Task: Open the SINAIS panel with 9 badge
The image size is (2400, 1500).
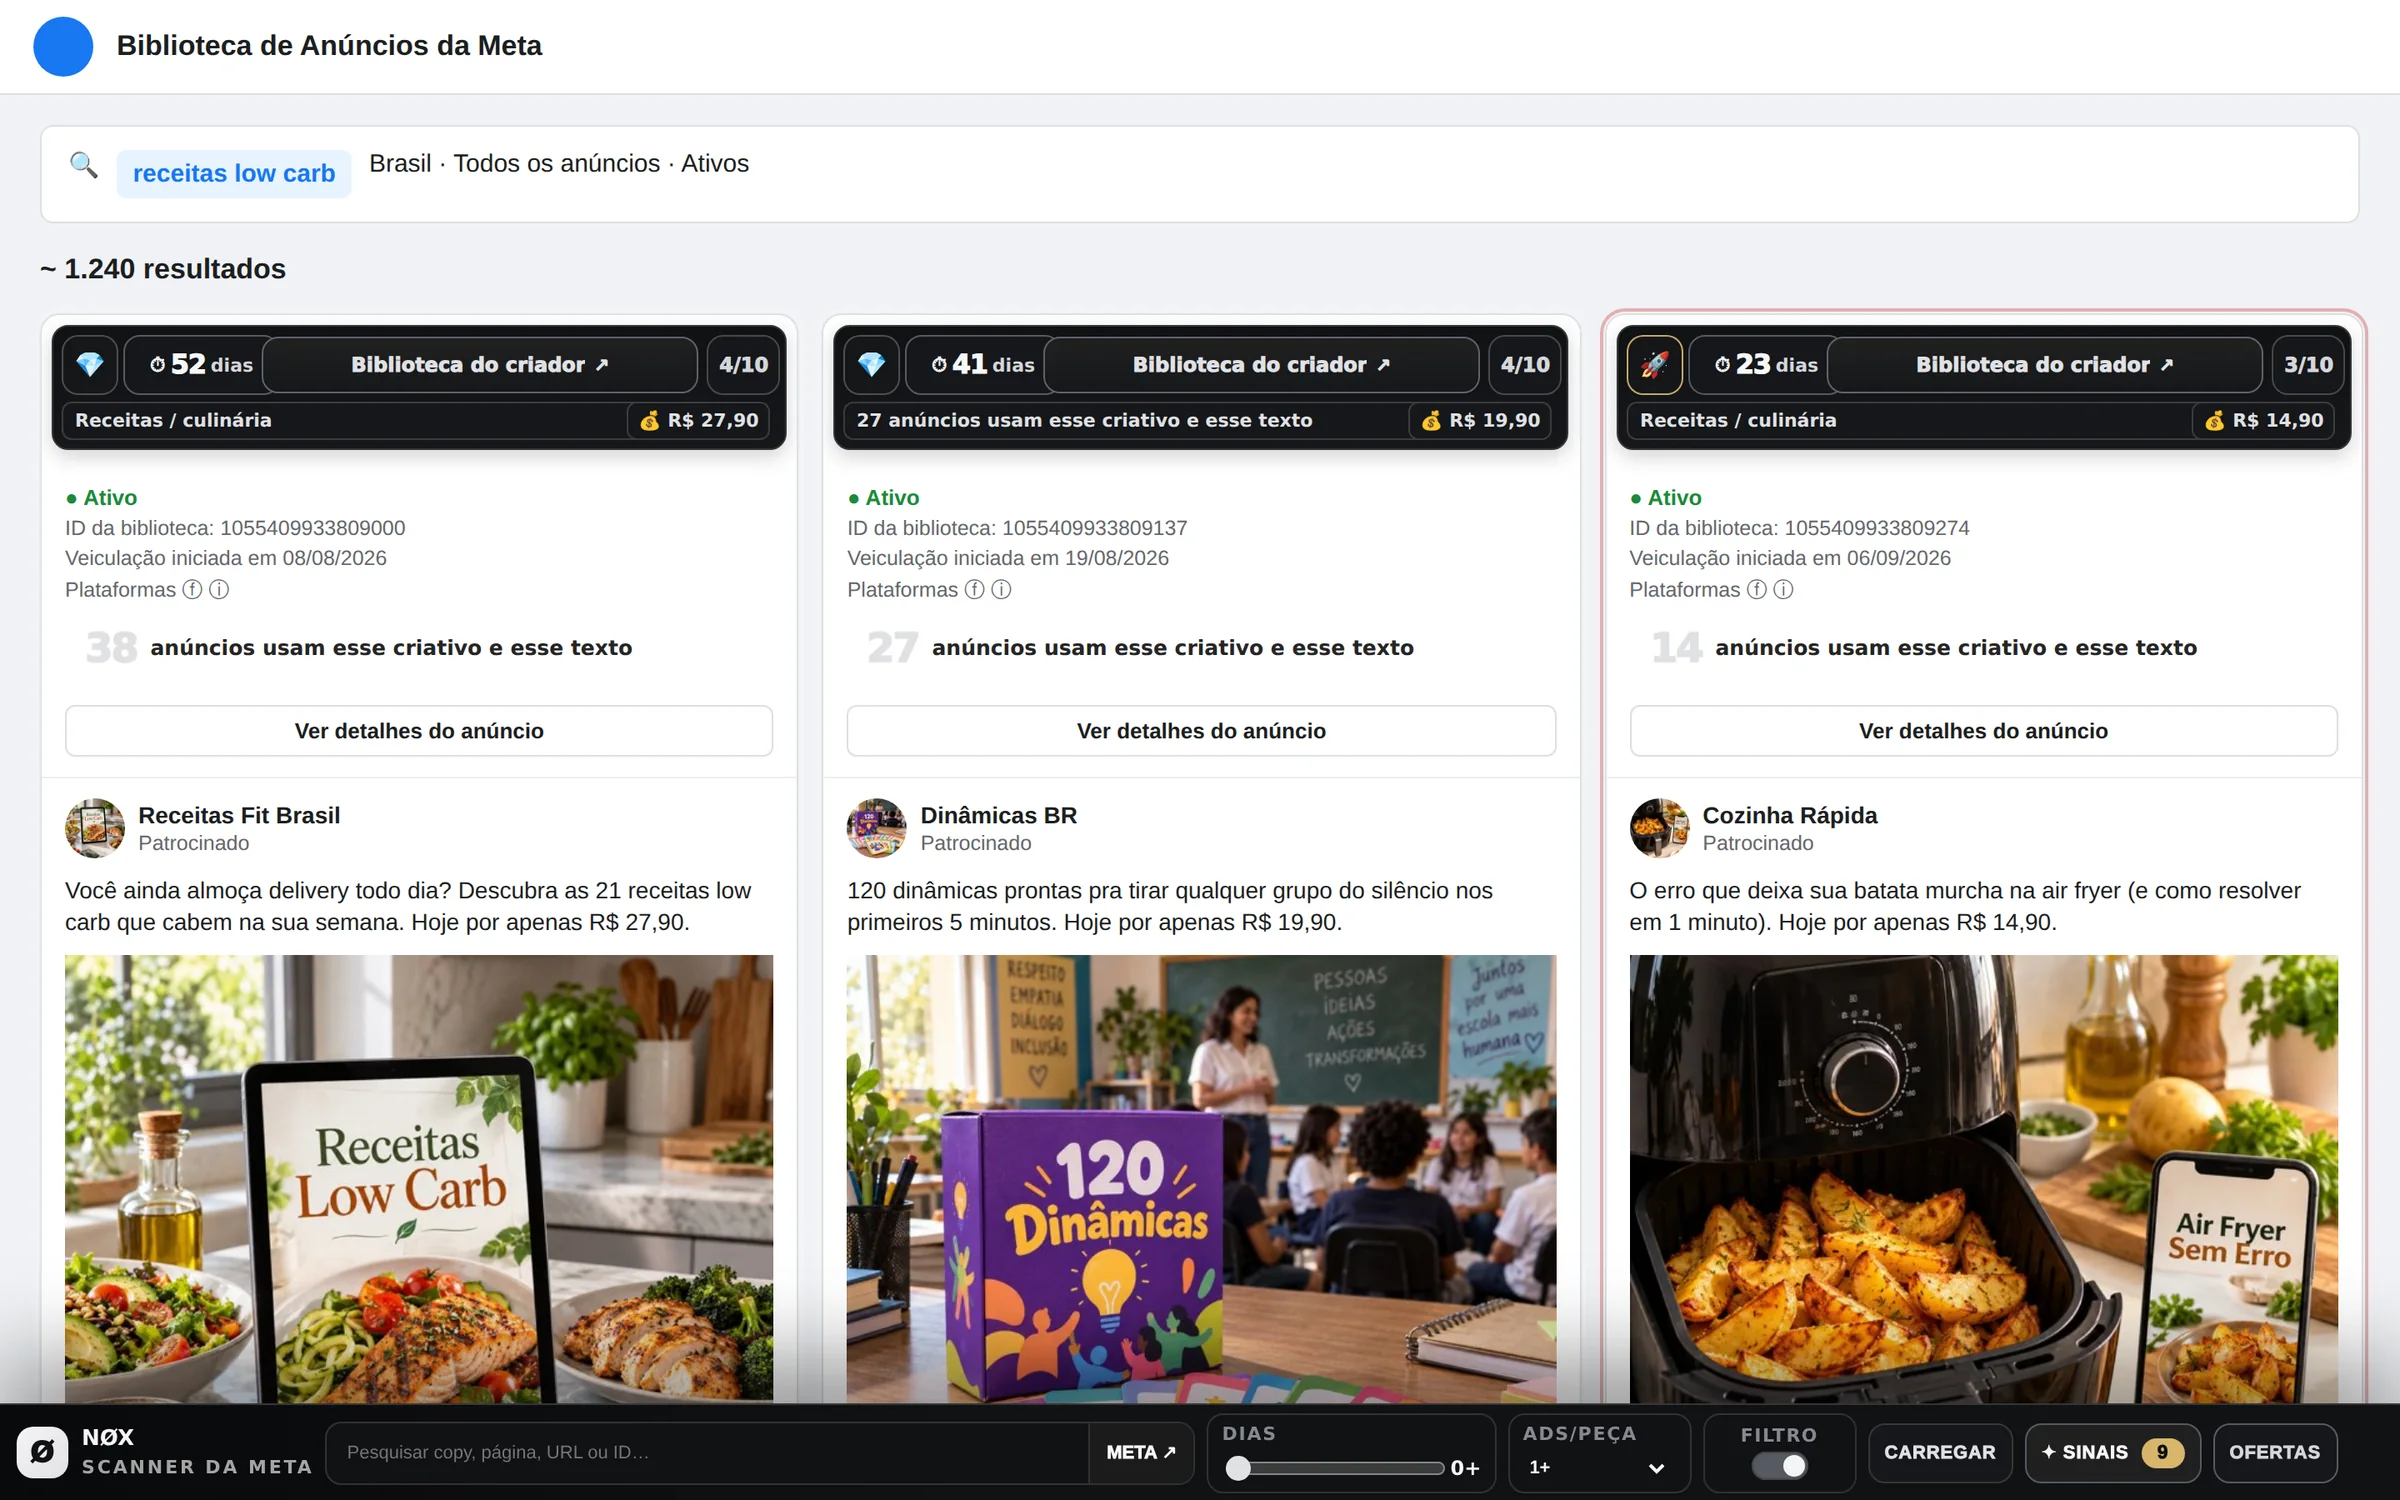Action: click(x=2113, y=1452)
